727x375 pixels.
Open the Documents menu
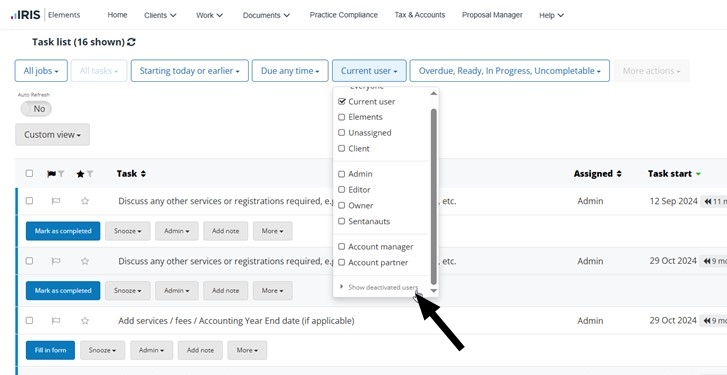[x=267, y=15]
